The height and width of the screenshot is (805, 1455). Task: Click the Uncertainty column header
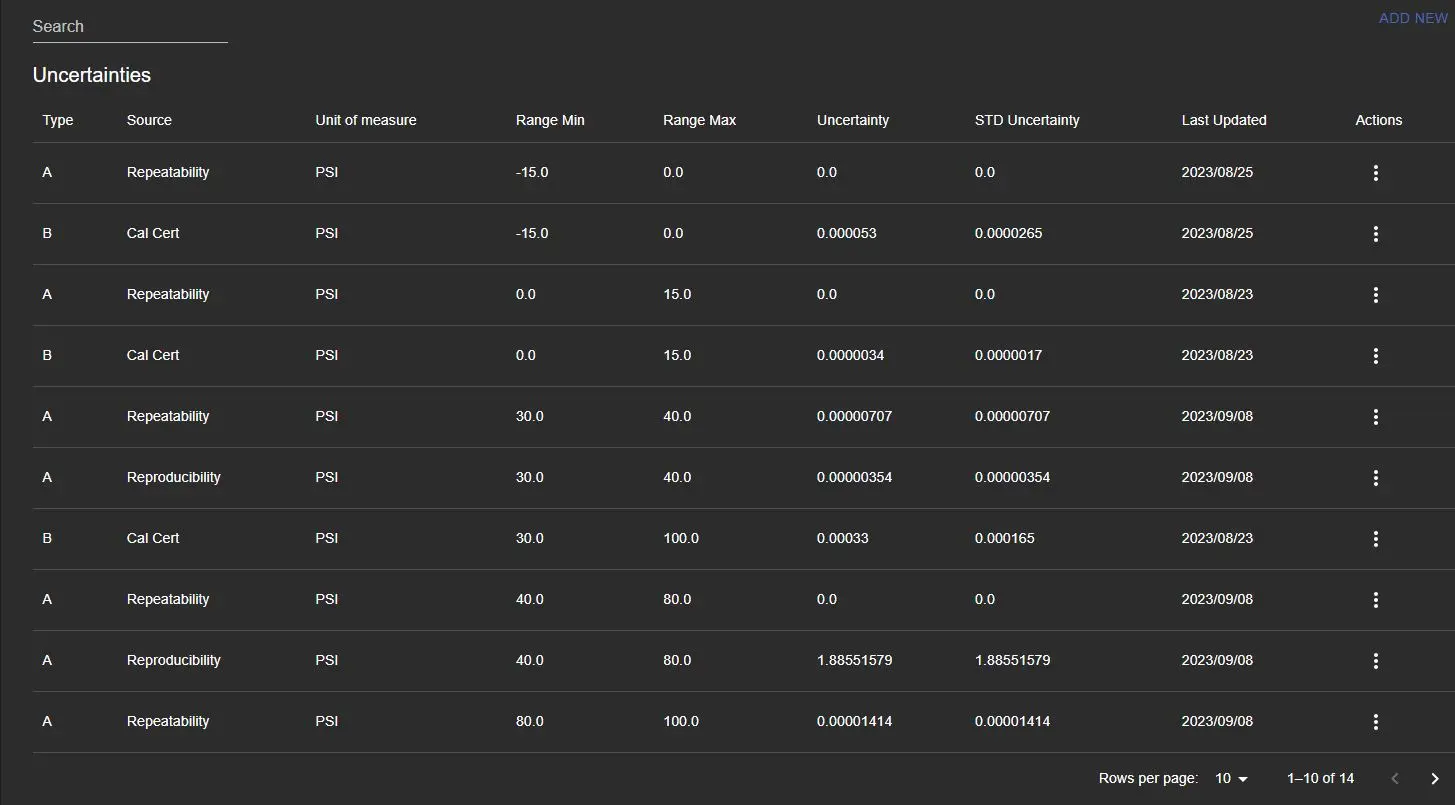(853, 120)
